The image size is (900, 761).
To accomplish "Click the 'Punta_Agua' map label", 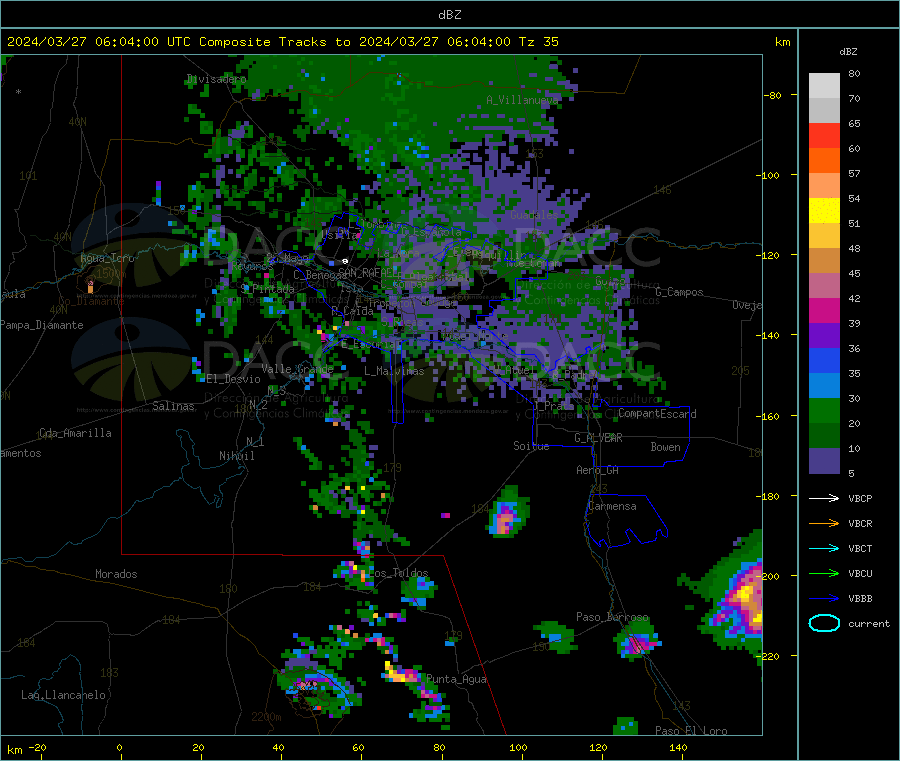I will (456, 679).
